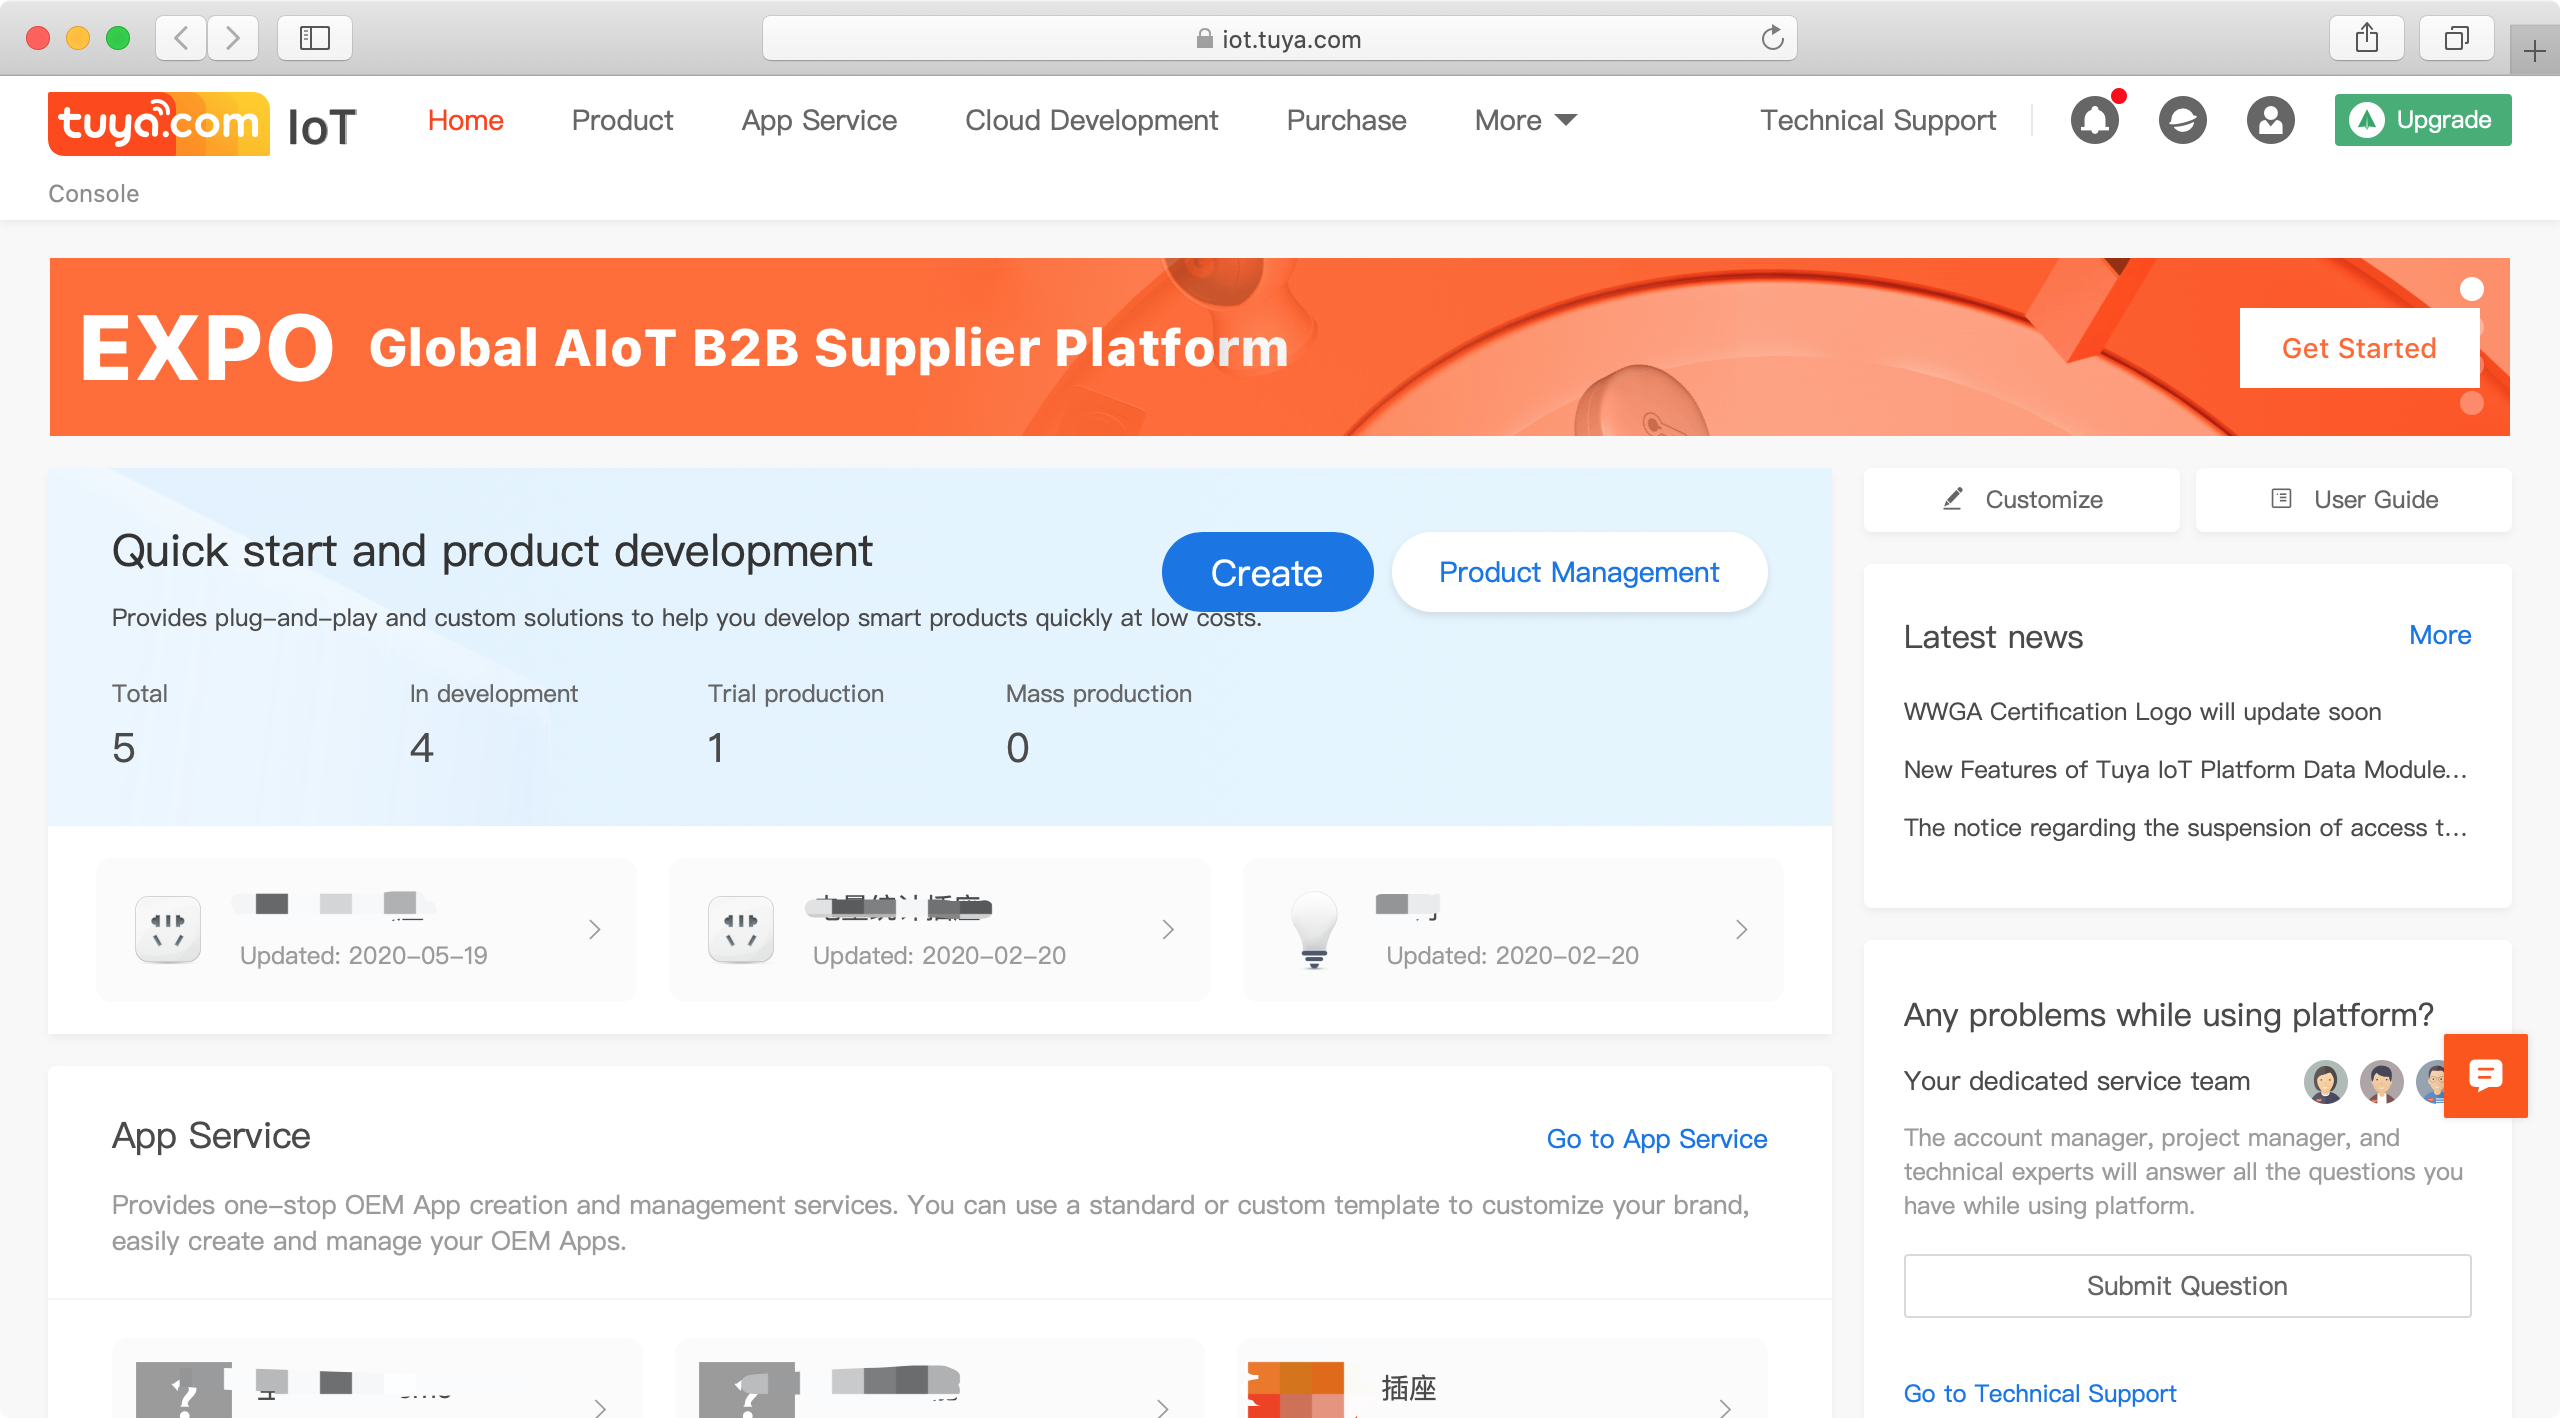The width and height of the screenshot is (2560, 1418).
Task: Open the user account avatar icon
Action: pyautogui.click(x=2270, y=121)
